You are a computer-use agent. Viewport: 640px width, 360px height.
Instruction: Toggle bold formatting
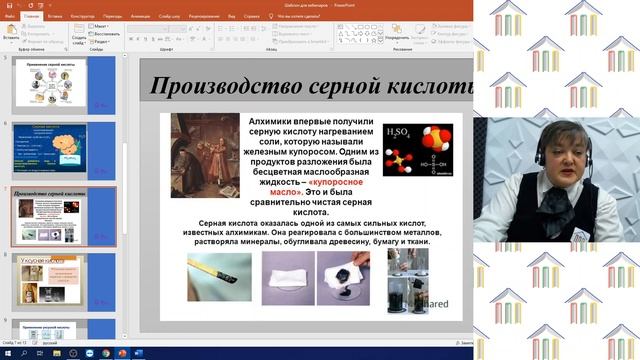[131, 39]
